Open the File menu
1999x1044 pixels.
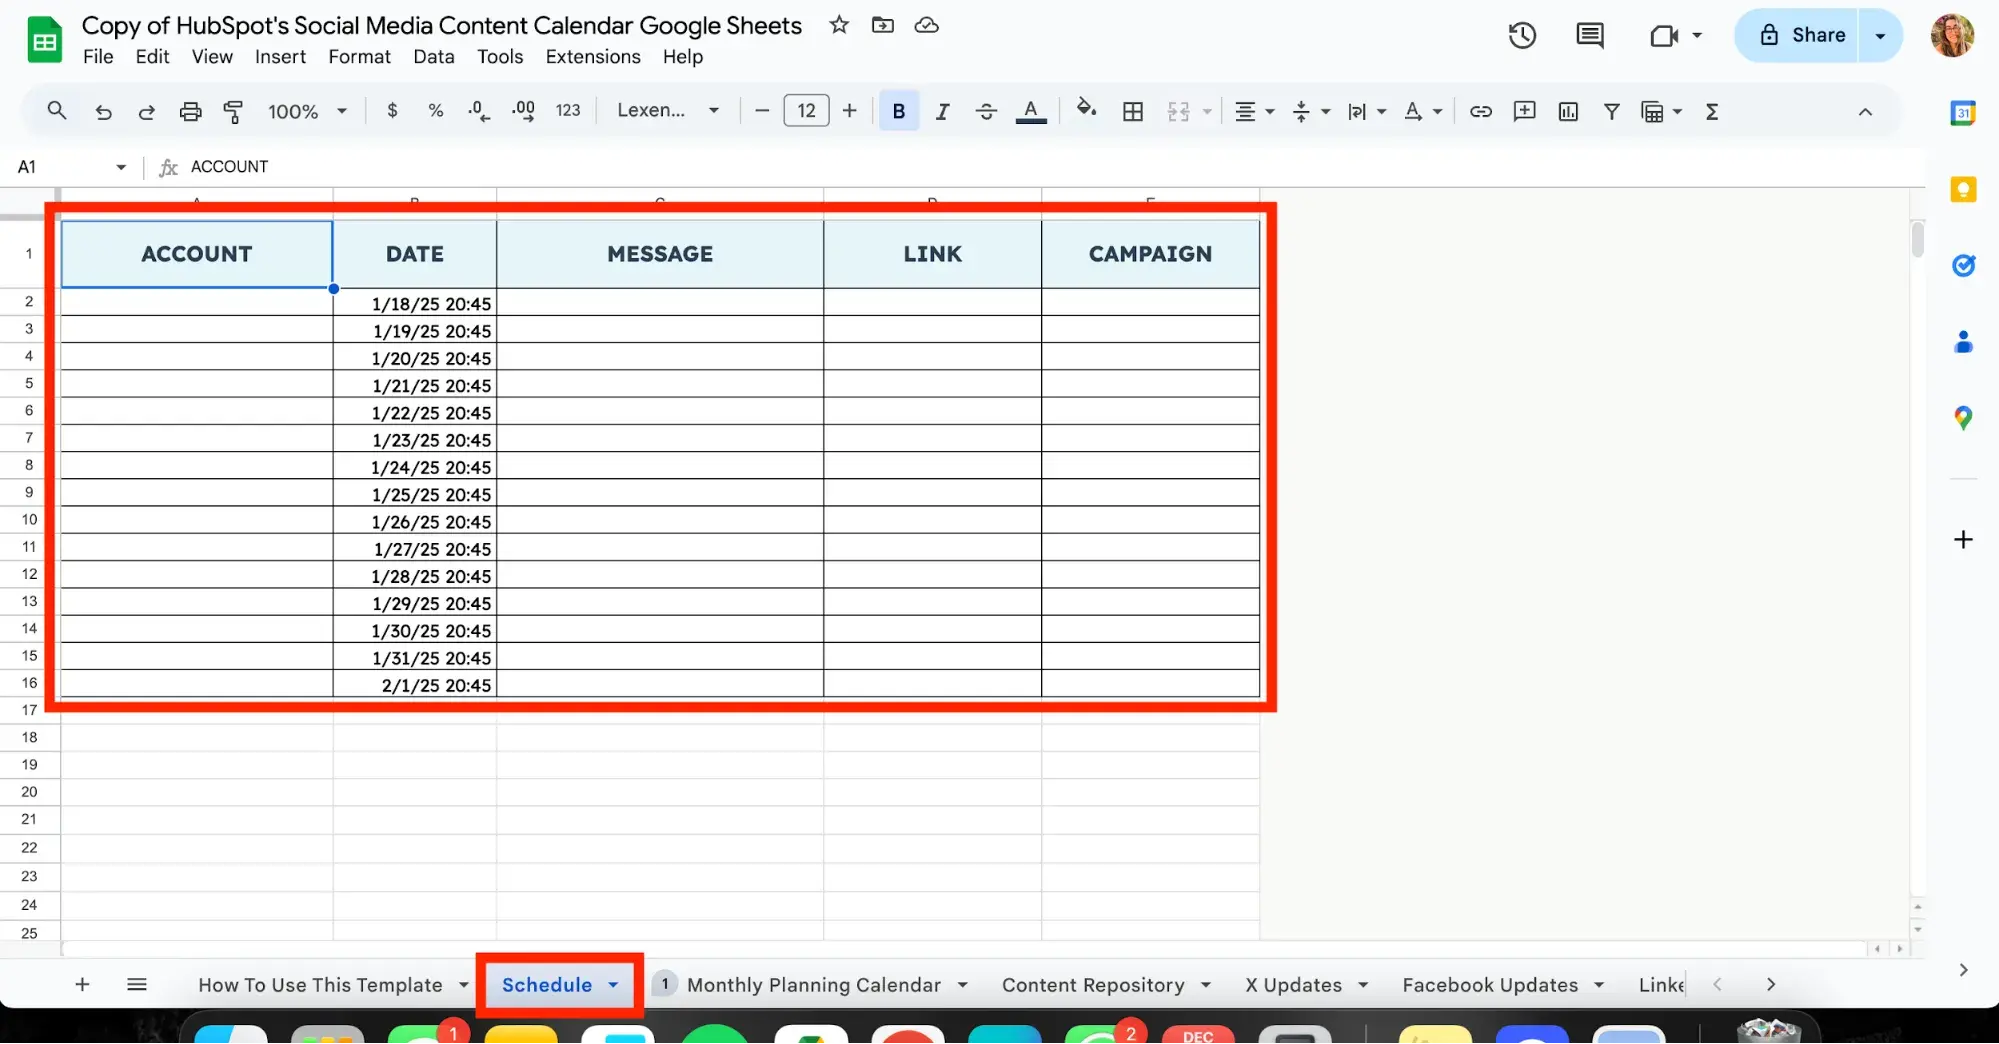[98, 57]
